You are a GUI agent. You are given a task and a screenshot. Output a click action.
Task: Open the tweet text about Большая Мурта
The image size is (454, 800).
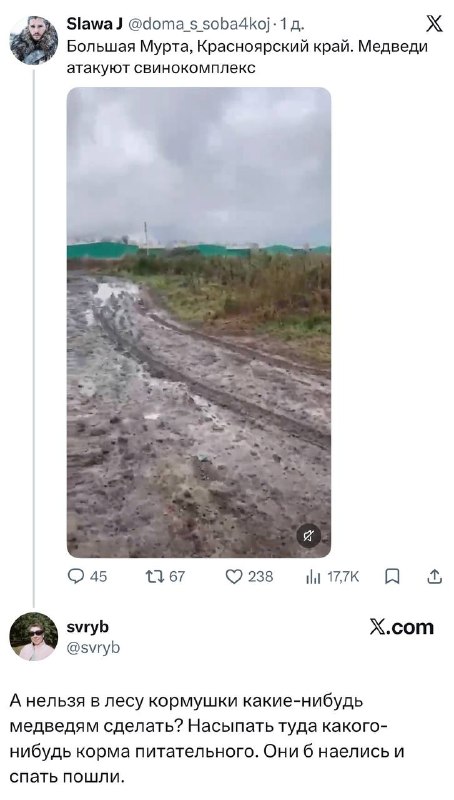point(247,57)
